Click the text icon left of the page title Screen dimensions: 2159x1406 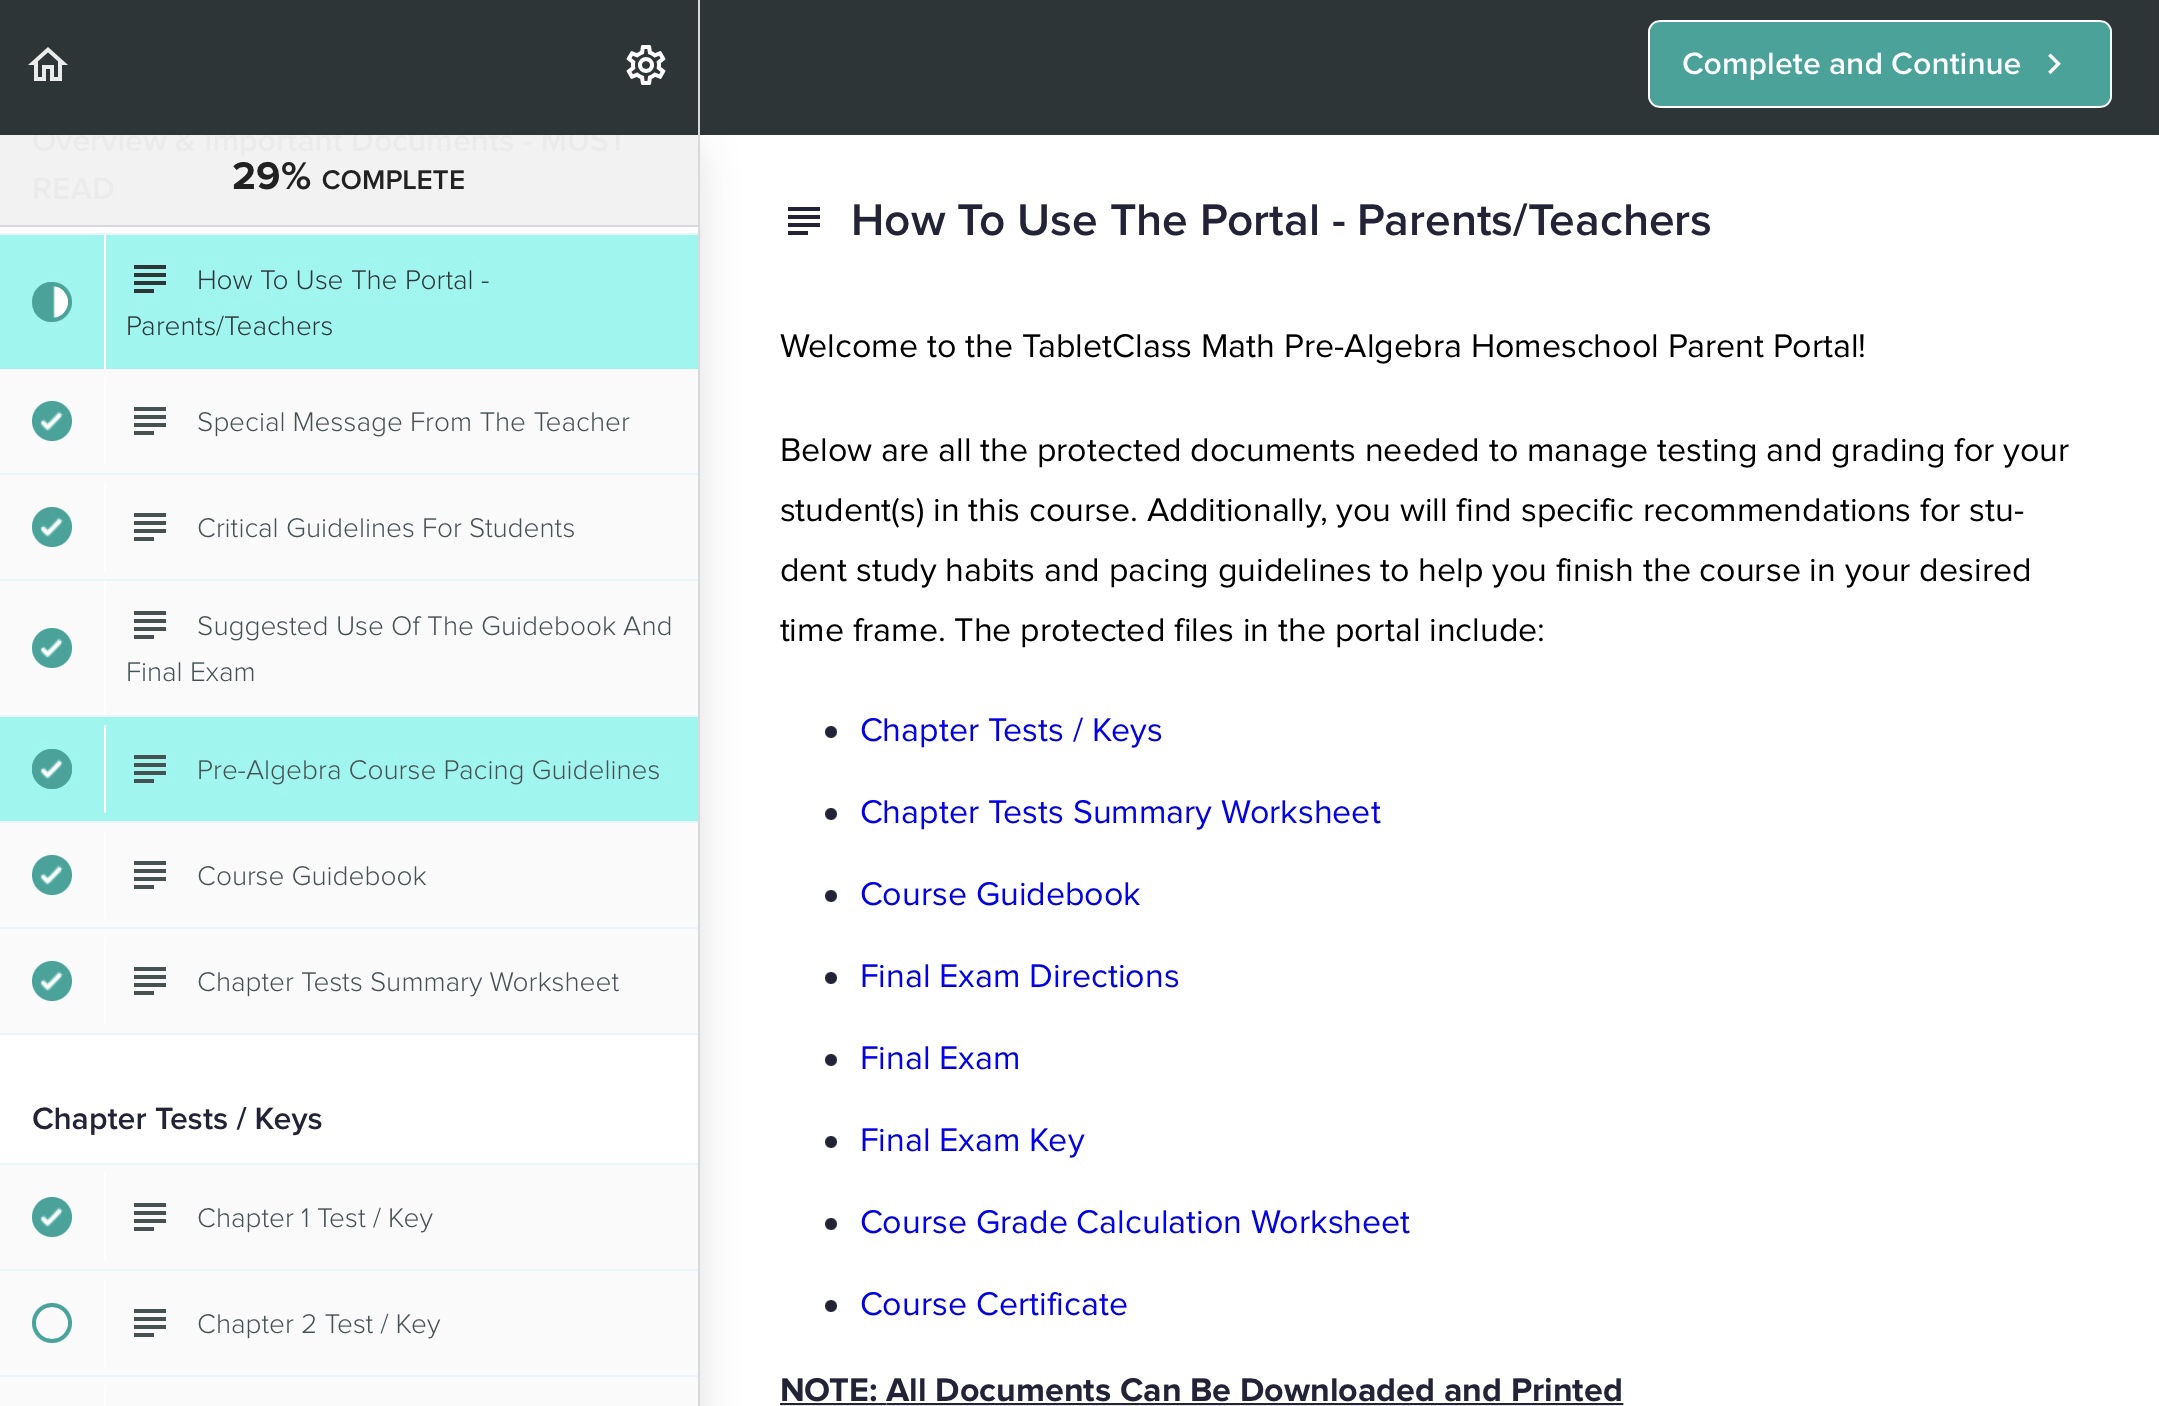pos(801,220)
